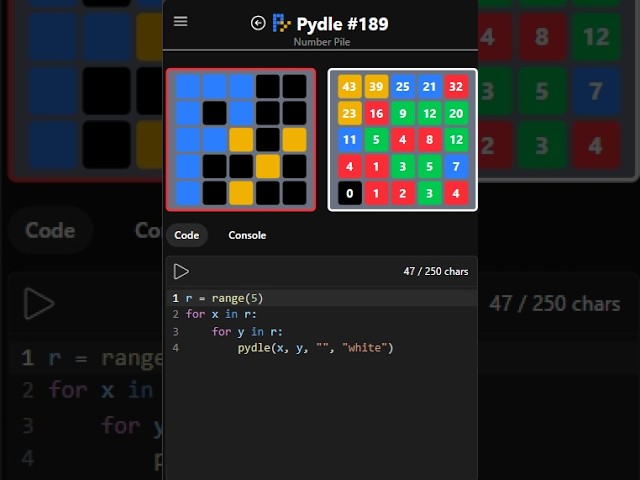
Task: Click the green tile numbered 20
Action: click(x=456, y=113)
